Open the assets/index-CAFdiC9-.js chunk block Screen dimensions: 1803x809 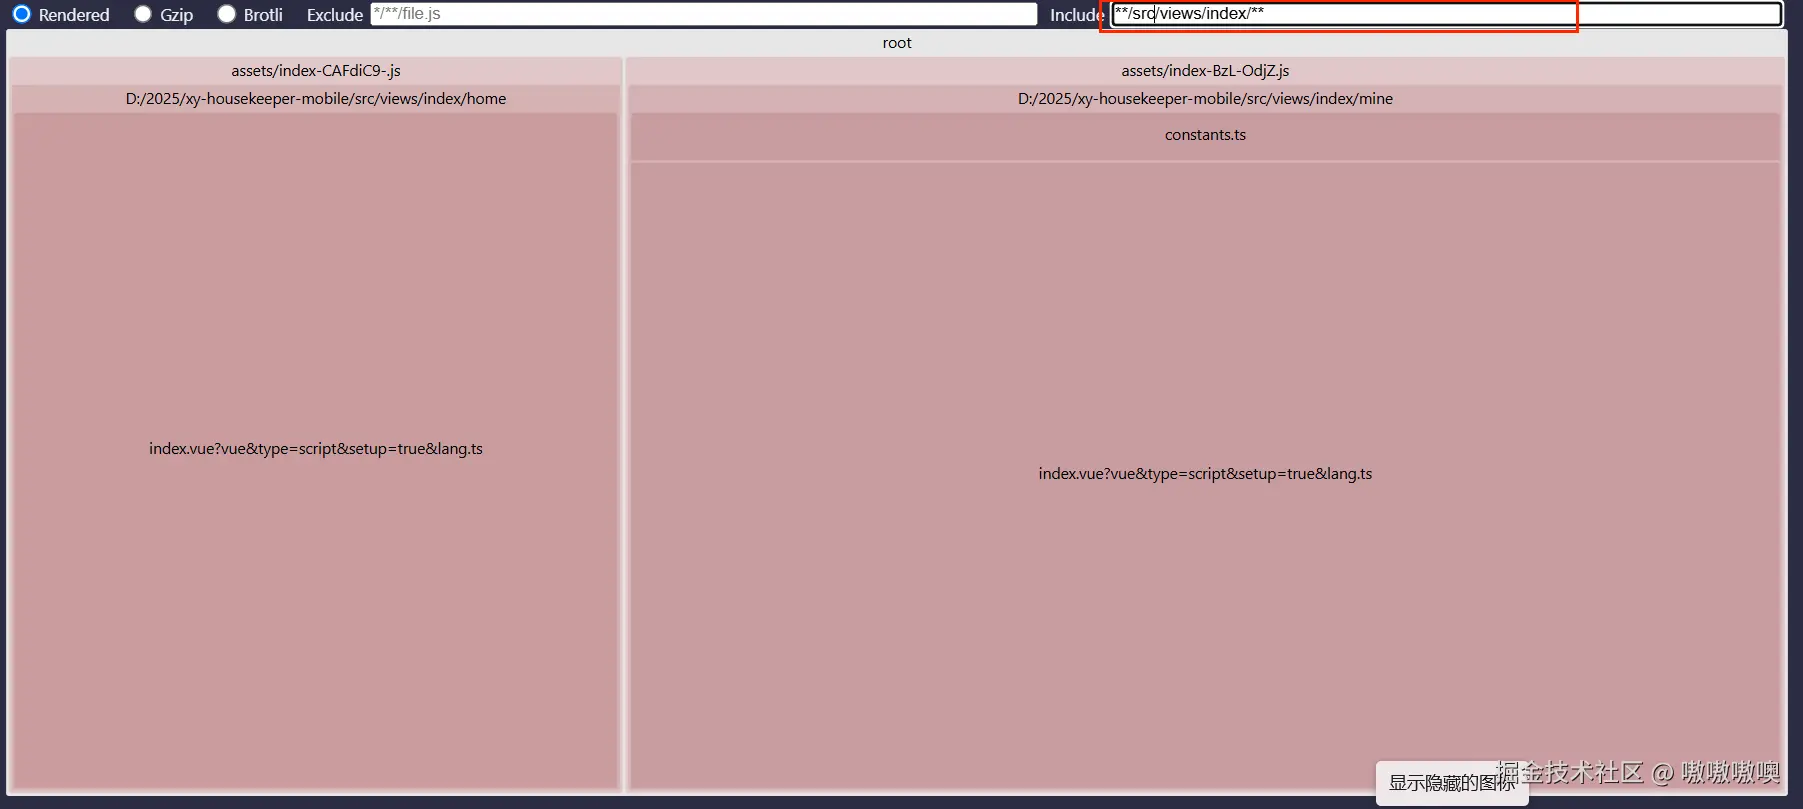click(316, 71)
